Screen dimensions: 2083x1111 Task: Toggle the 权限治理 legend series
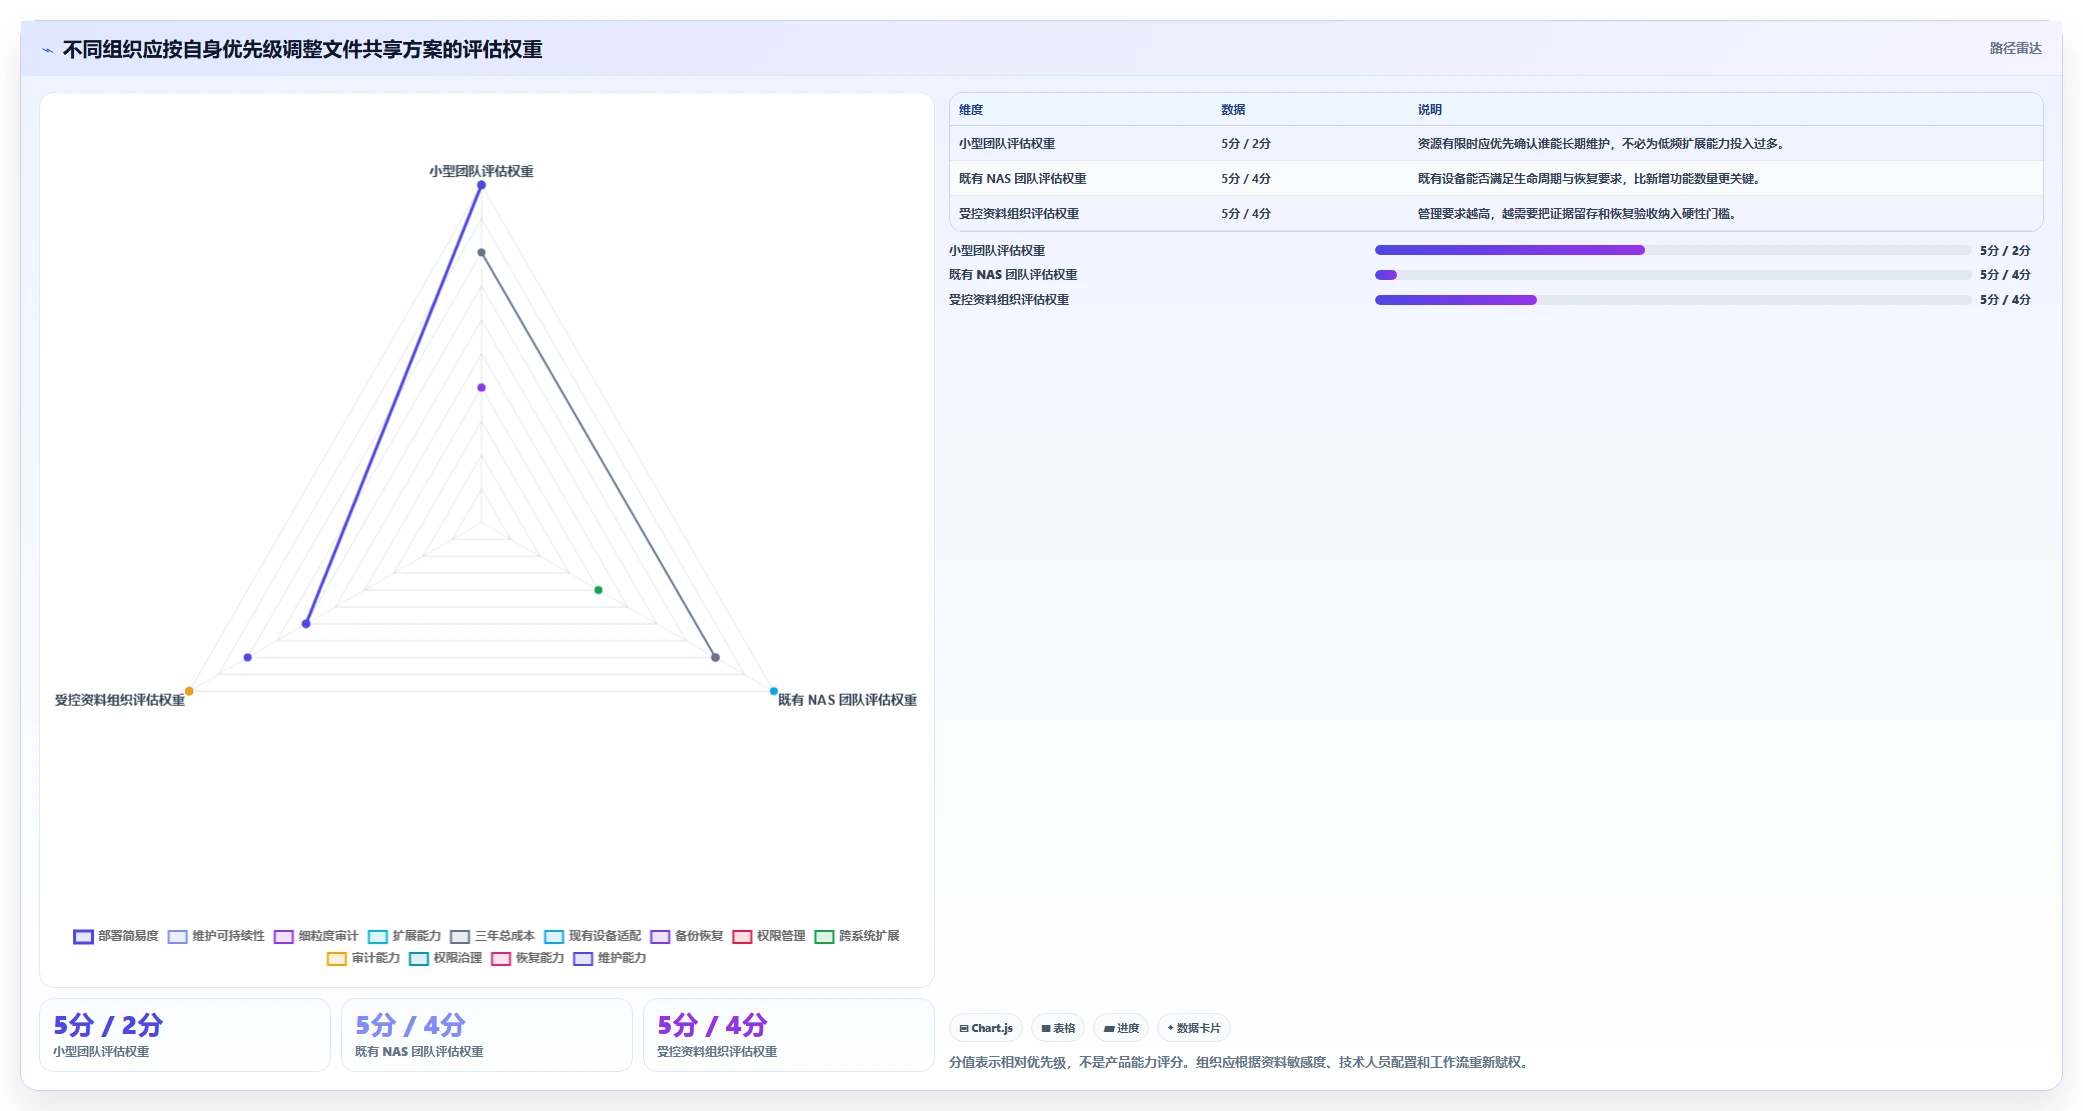[x=445, y=958]
